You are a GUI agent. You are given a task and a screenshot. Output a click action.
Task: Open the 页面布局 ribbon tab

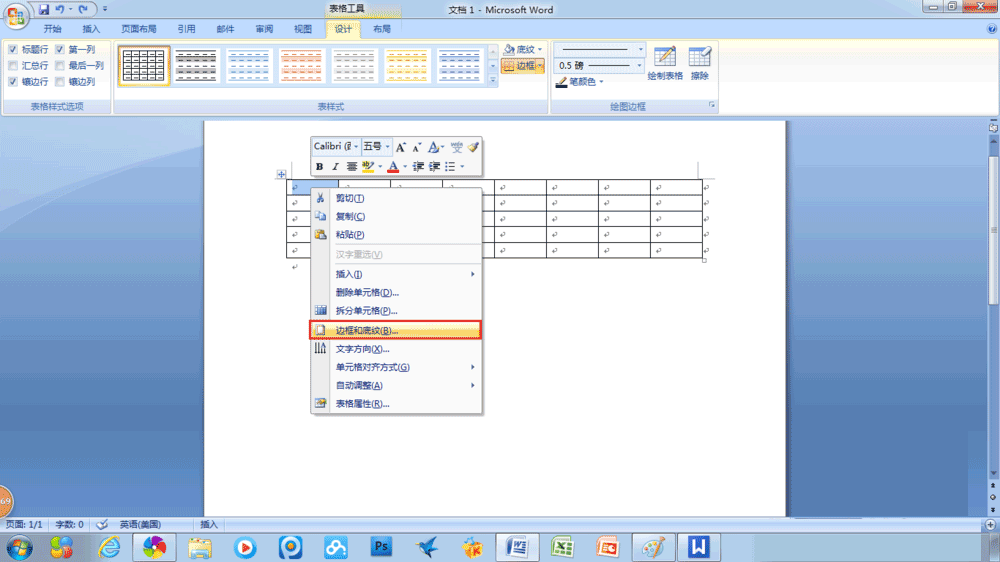pos(138,29)
